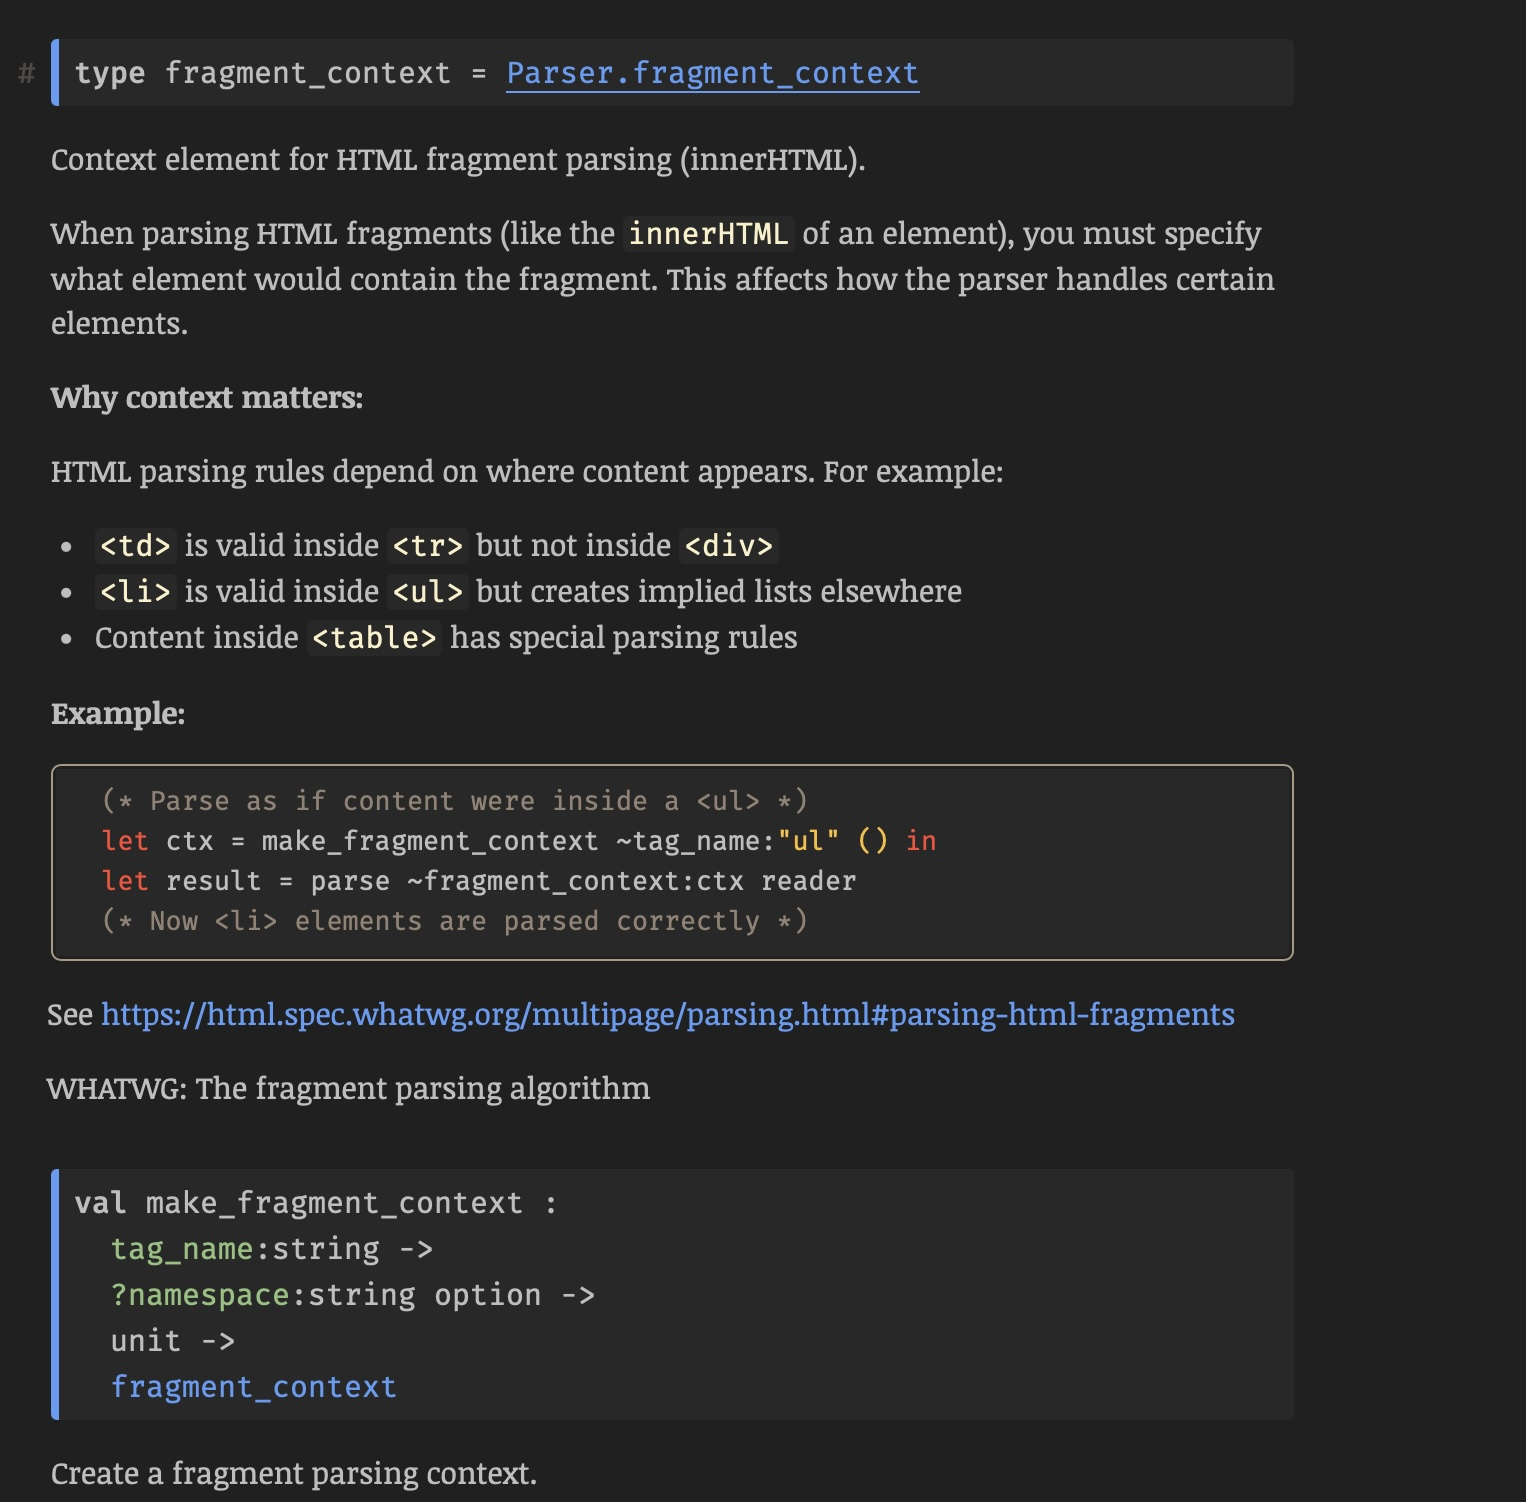1526x1502 pixels.
Task: Click "WHATWG: The fragment parsing algorithm" text
Action: click(348, 1088)
